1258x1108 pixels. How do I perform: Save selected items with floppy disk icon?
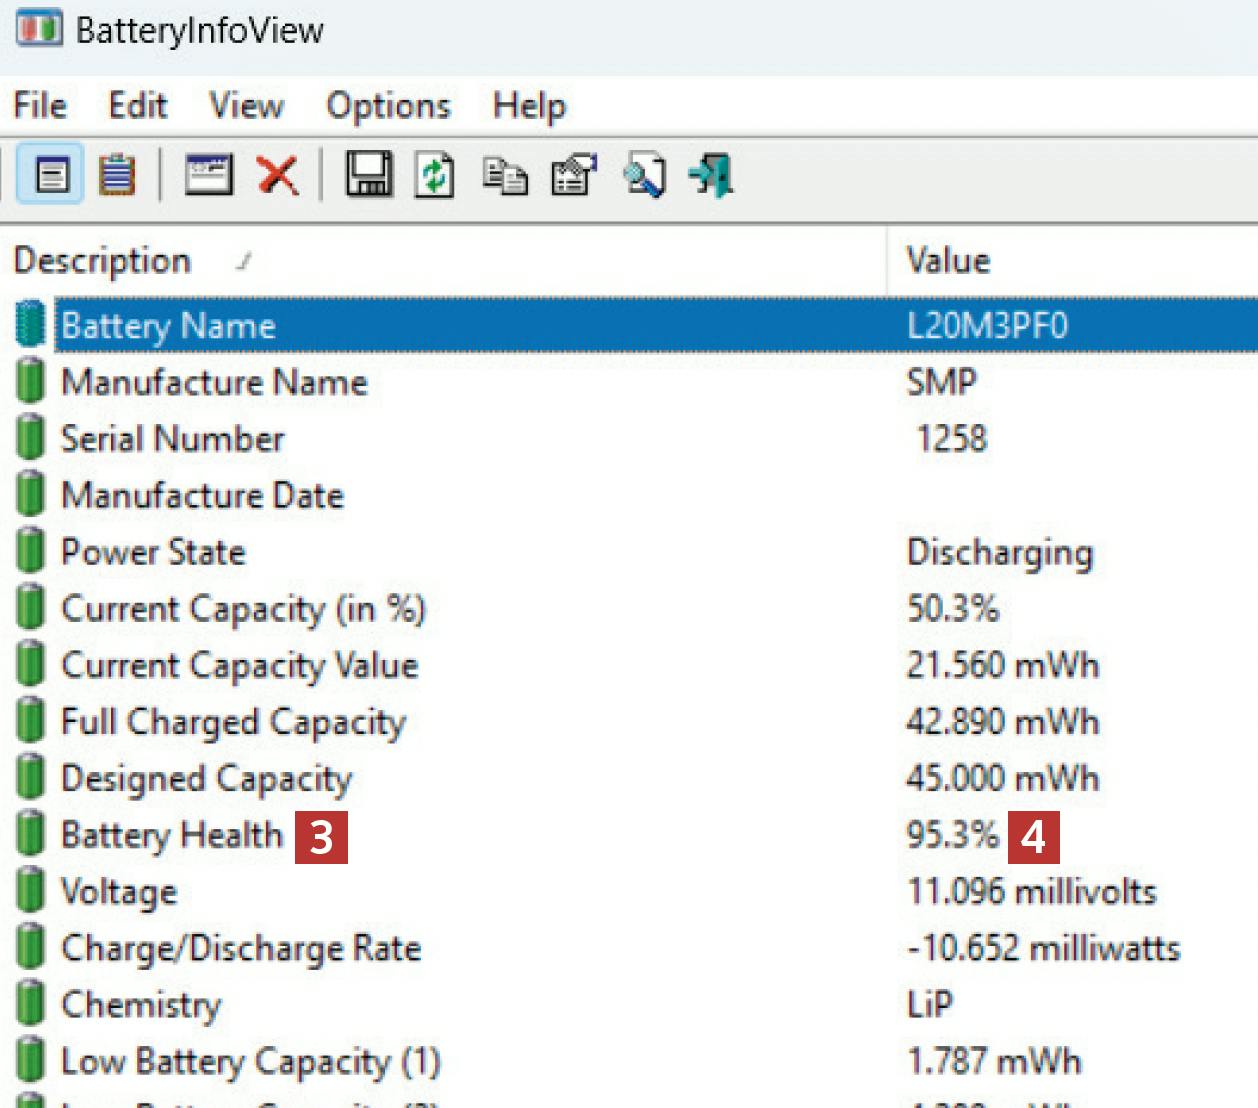click(x=369, y=176)
